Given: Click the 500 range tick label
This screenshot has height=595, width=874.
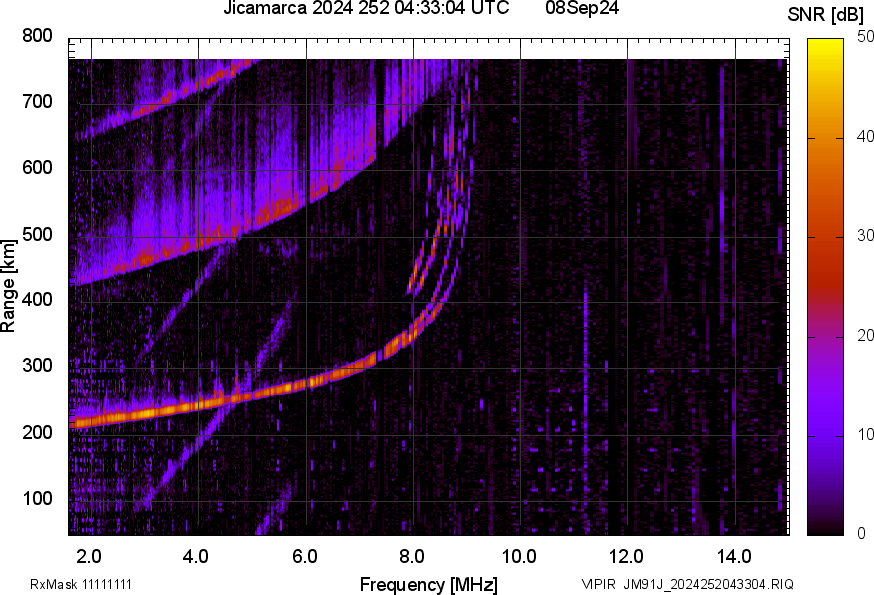Looking at the screenshot, I should point(37,235).
